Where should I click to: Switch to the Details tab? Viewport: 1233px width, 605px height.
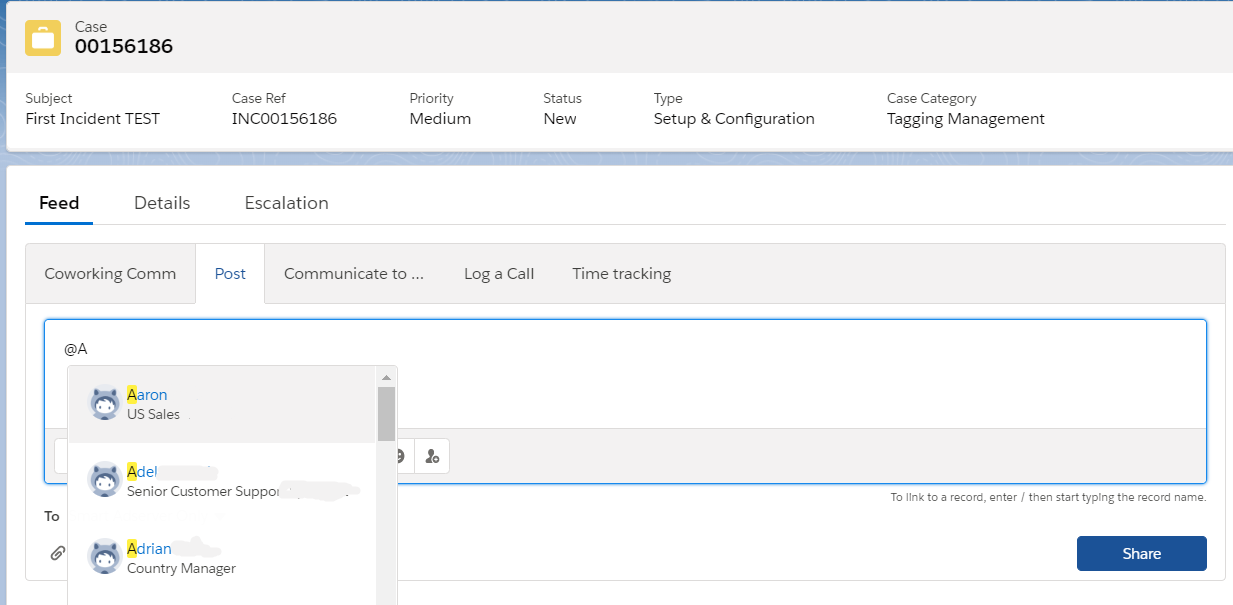[162, 203]
